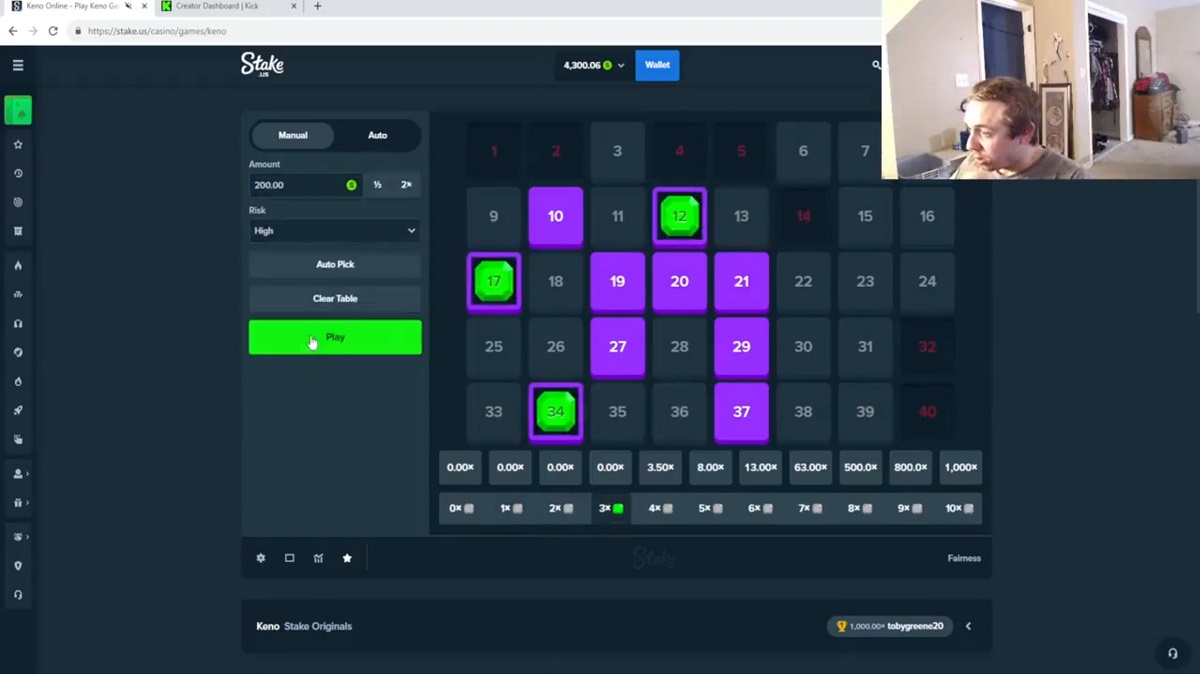
Task: Click the search icon in the Stake header
Action: point(876,65)
